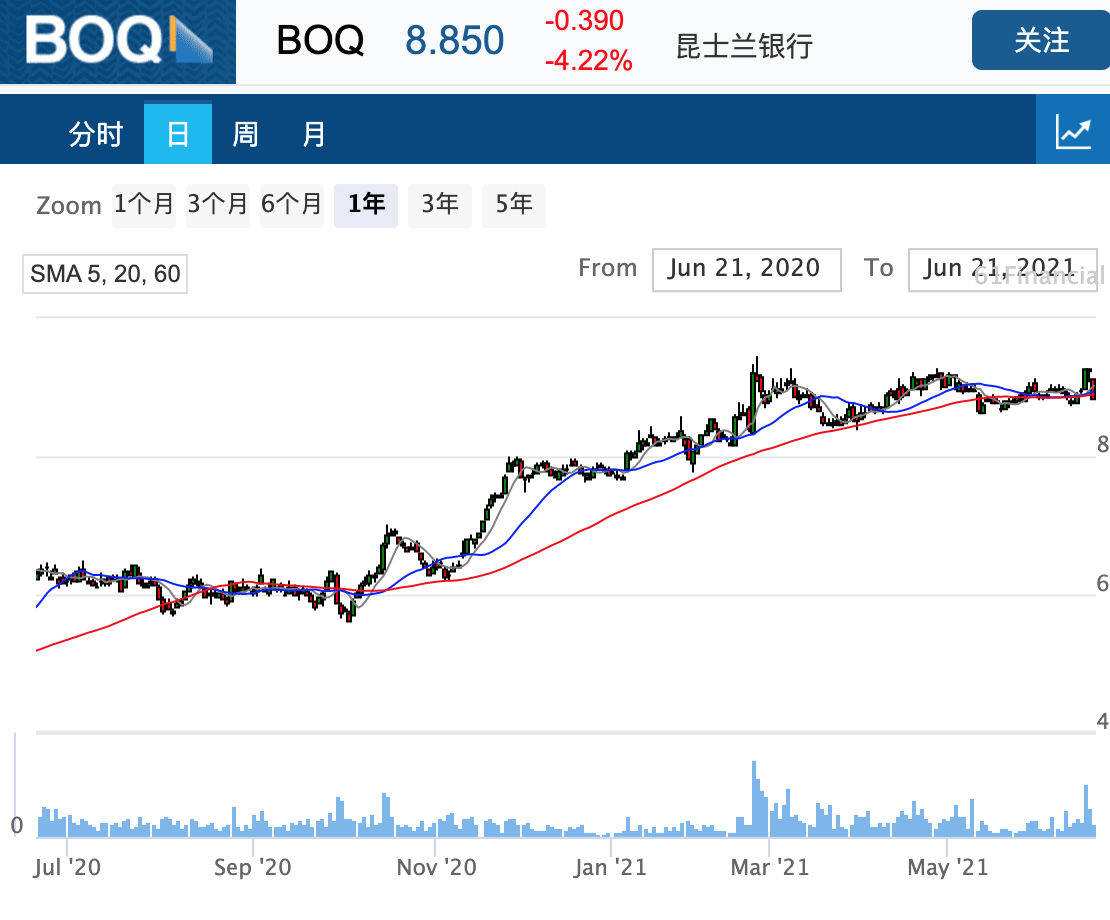This screenshot has height=920, width=1110.
Task: Click the Jan '21 axis label
Action: pos(610,868)
